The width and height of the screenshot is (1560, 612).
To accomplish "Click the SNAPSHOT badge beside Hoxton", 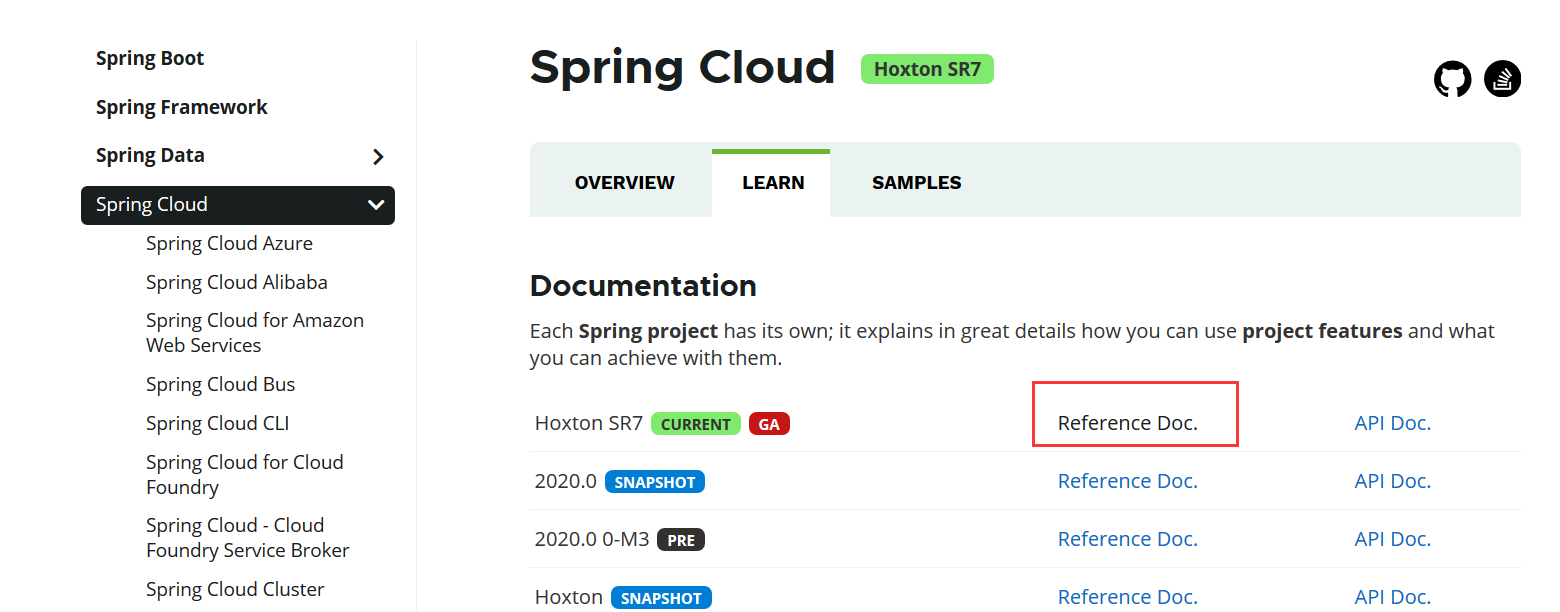I will (x=661, y=598).
